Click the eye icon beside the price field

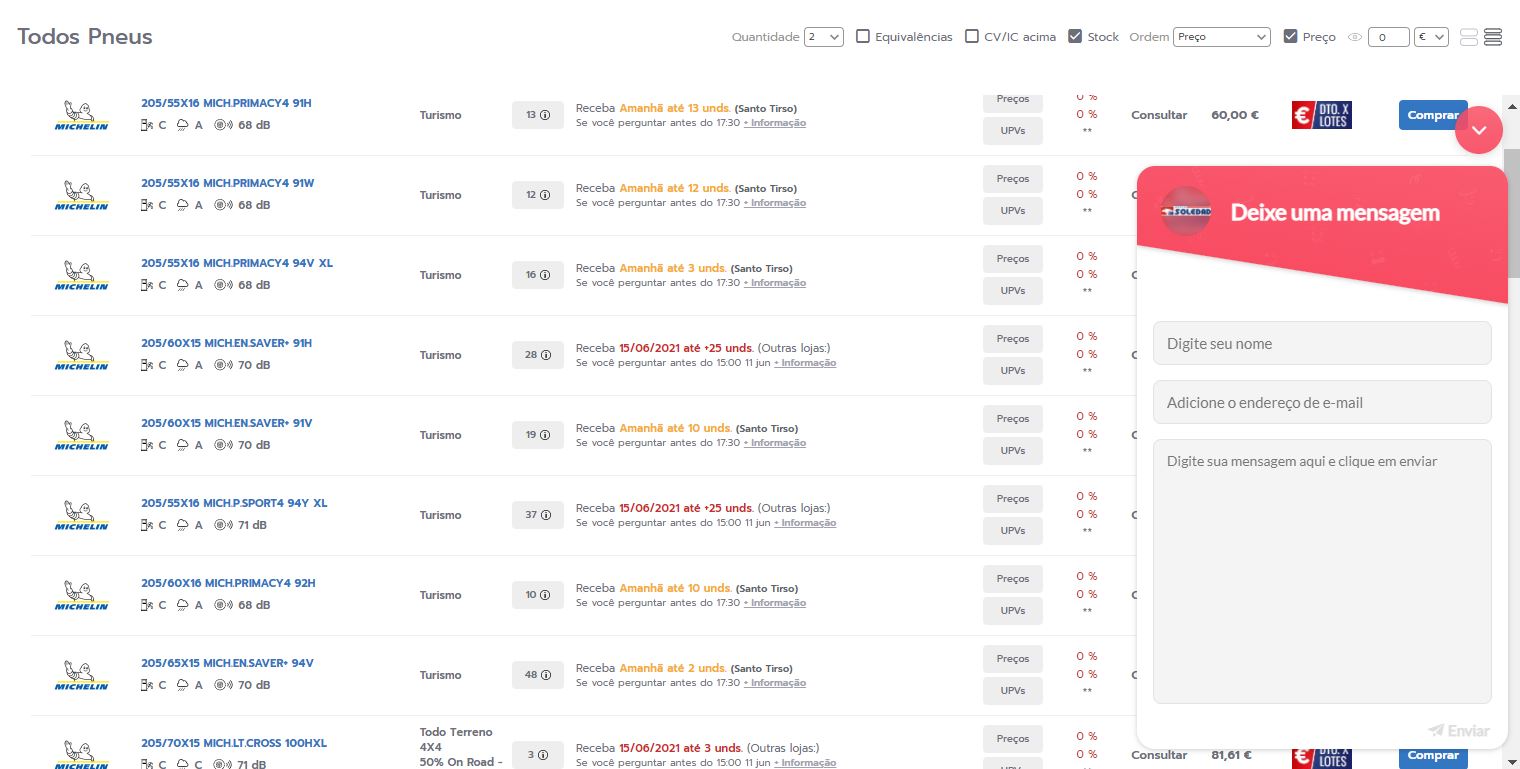click(x=1355, y=37)
